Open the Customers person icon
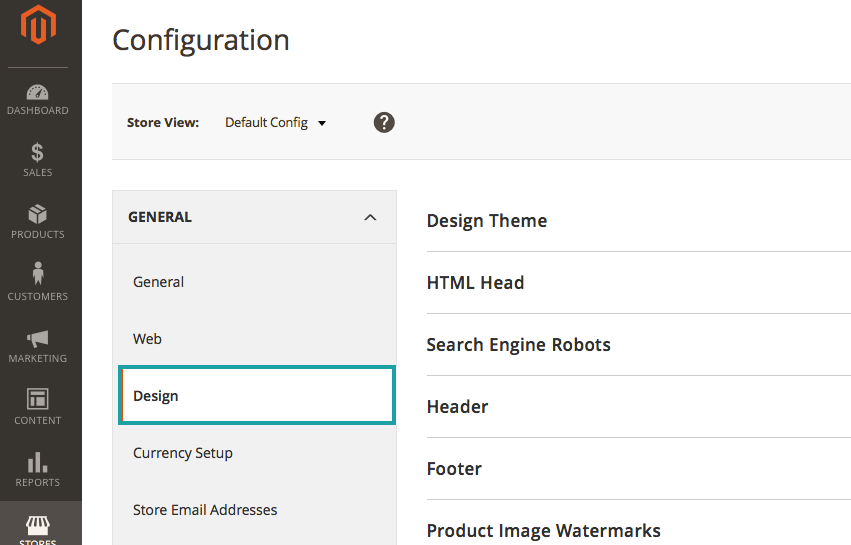Image resolution: width=851 pixels, height=545 pixels. pyautogui.click(x=38, y=273)
